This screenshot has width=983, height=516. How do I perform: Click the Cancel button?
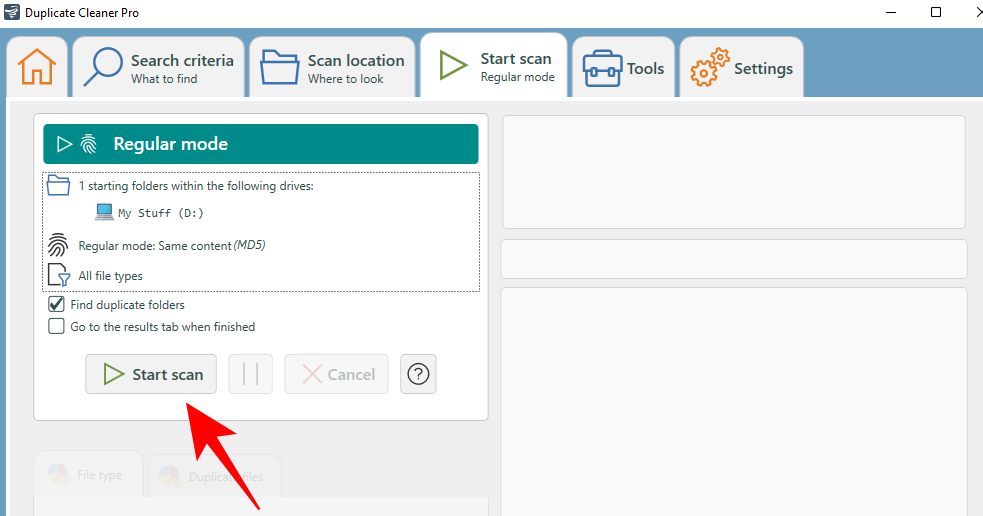(337, 374)
